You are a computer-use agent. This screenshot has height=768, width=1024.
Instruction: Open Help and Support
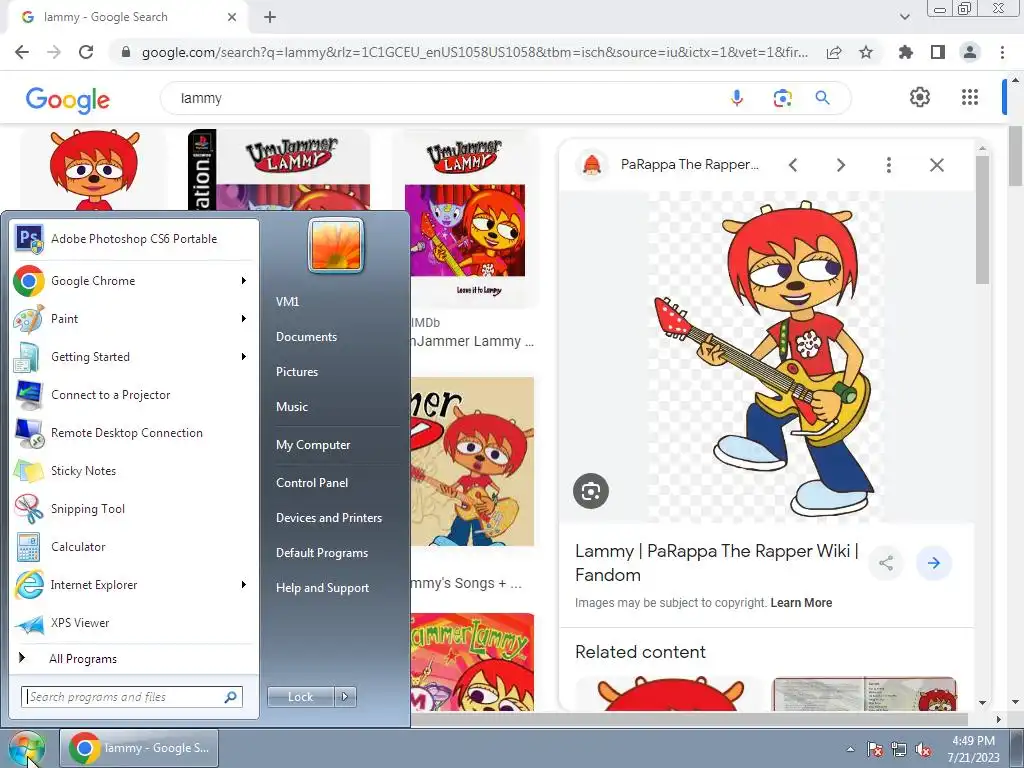[322, 588]
